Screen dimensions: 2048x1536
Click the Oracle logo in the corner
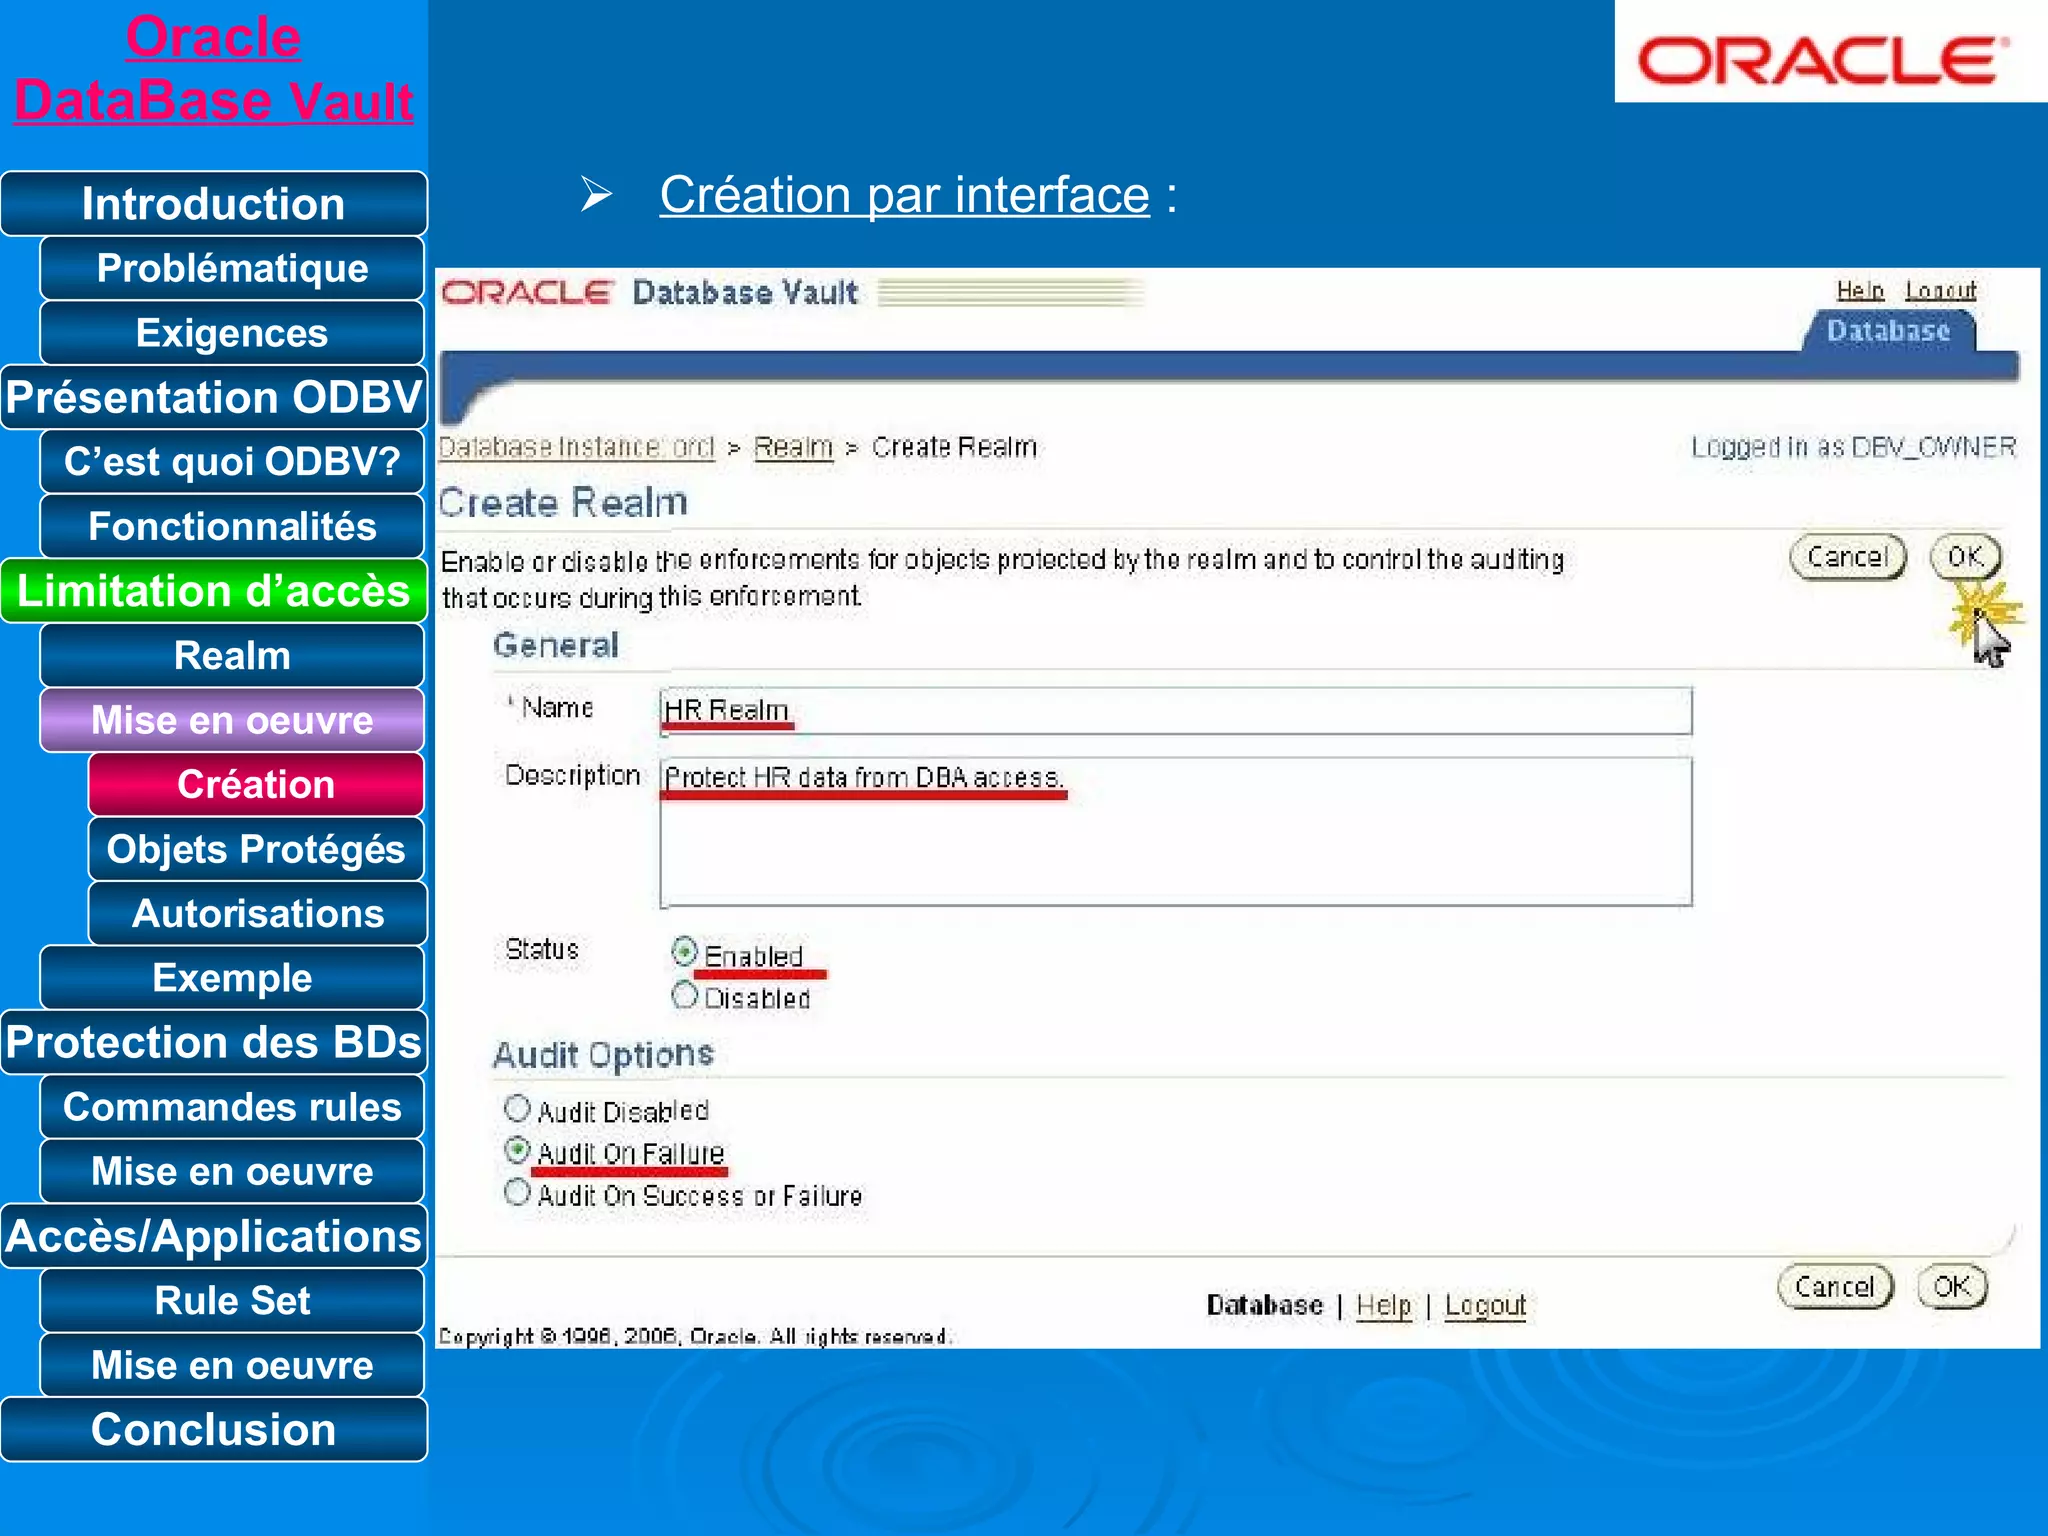pos(1825,60)
